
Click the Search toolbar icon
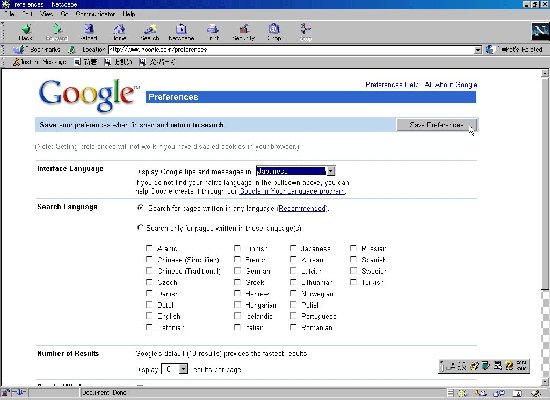[150, 32]
